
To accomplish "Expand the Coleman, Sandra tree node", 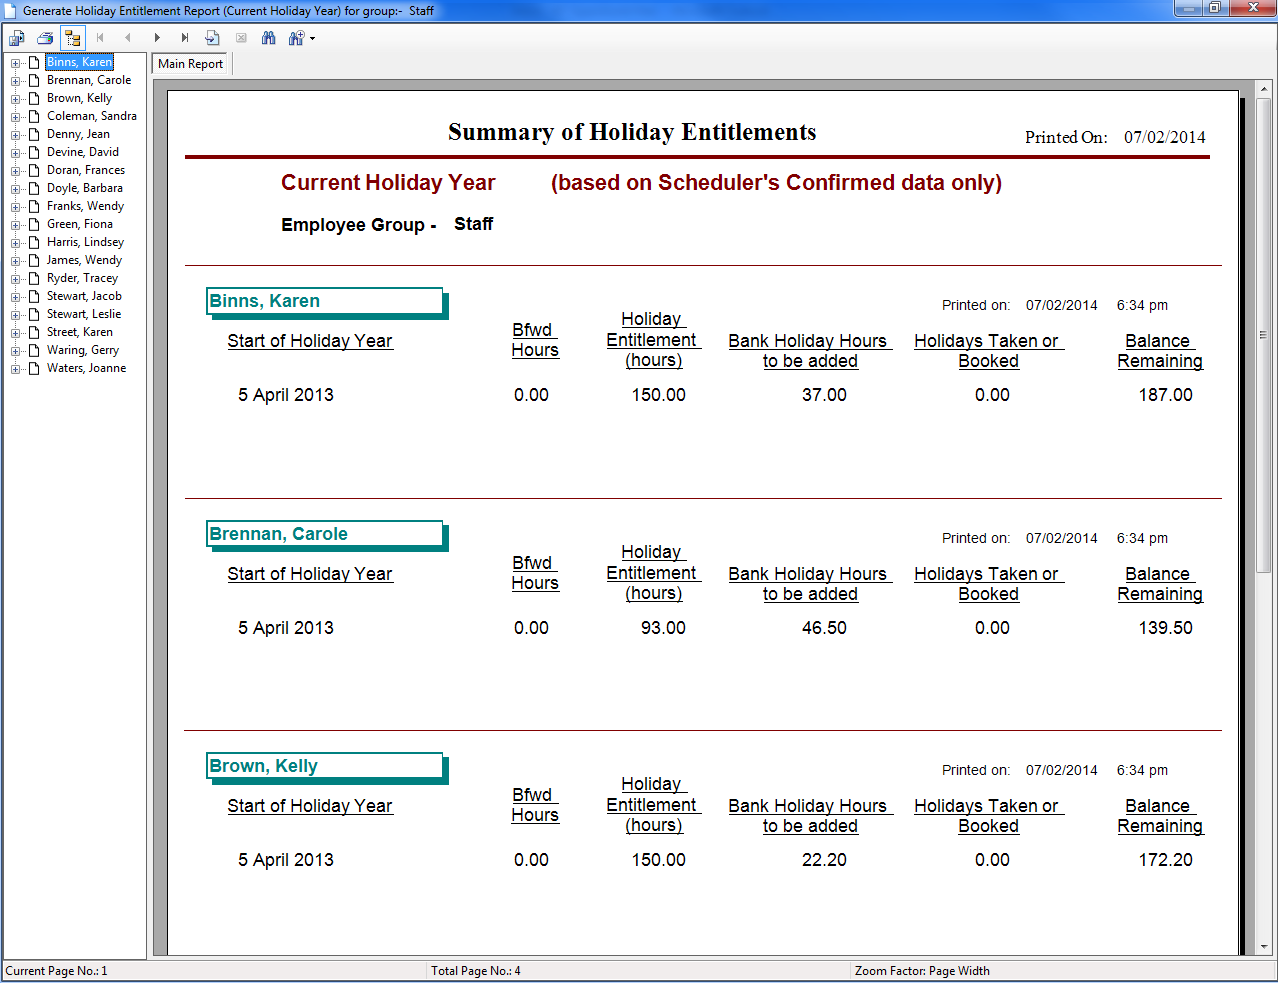I will pyautogui.click(x=15, y=117).
